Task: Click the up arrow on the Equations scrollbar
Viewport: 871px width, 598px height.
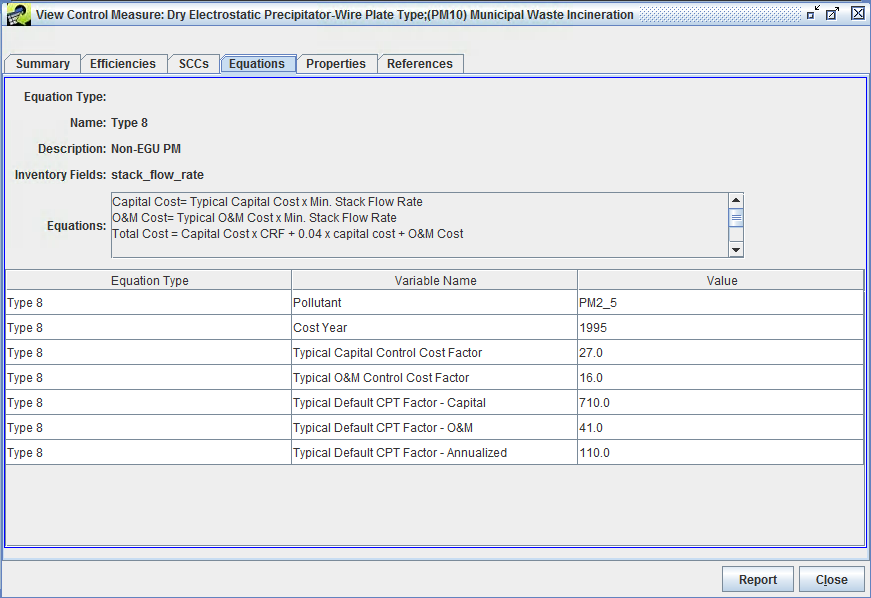Action: tap(736, 200)
